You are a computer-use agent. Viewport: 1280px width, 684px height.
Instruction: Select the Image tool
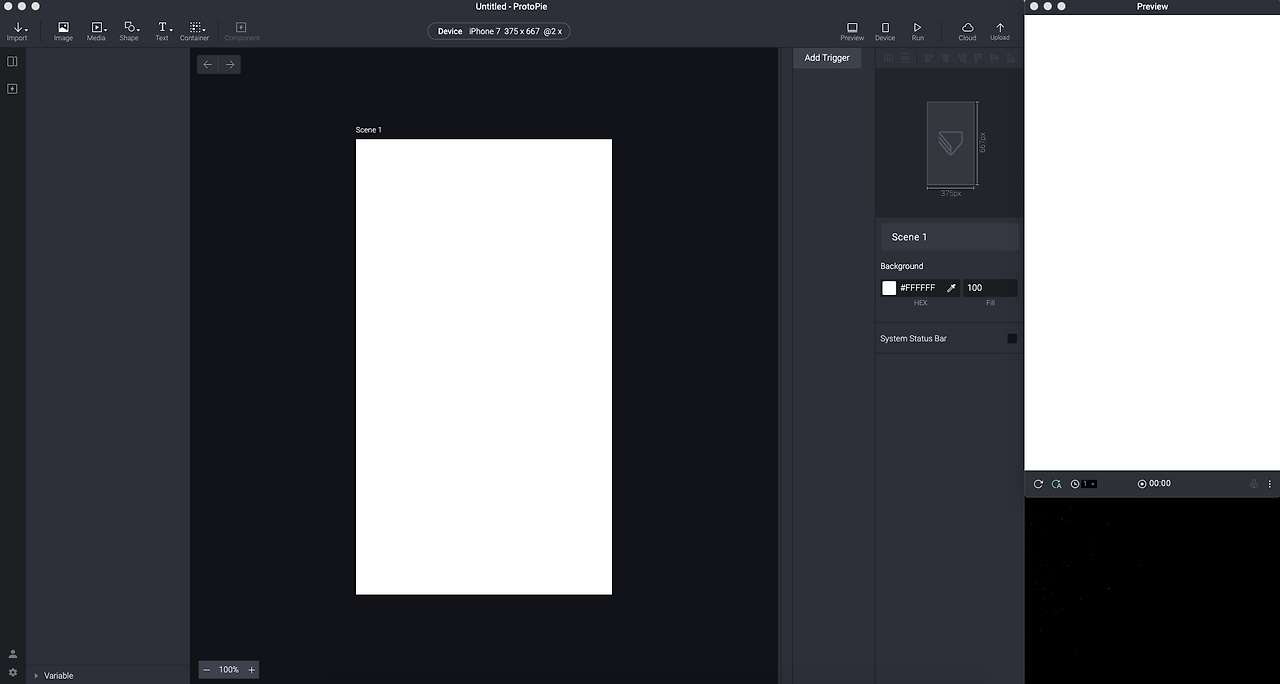point(63,31)
